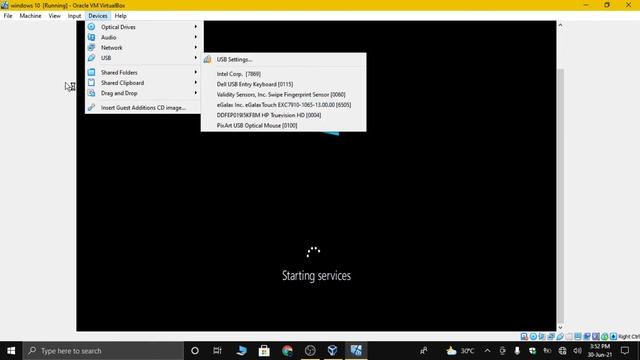Click the Guest Additions wrench icon
This screenshot has height=360, width=640.
(91, 107)
